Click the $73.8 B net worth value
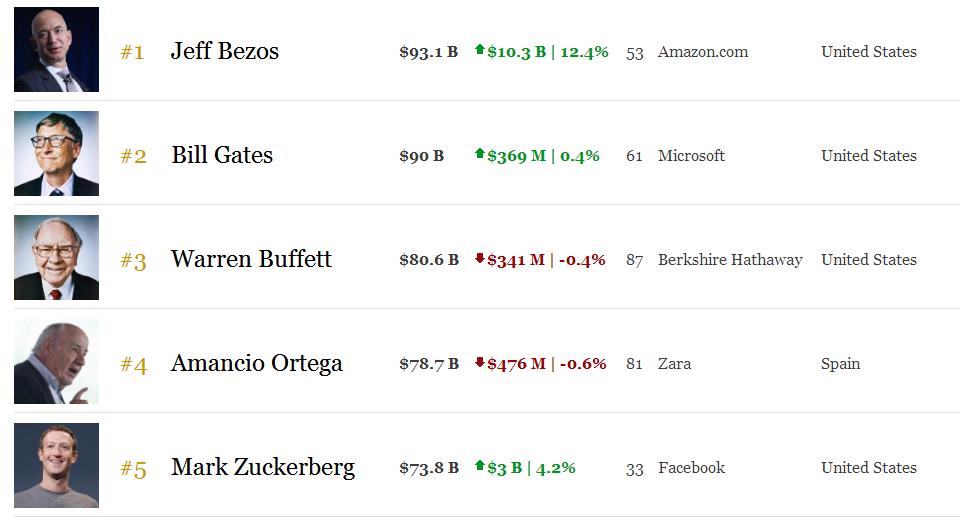This screenshot has height=517, width=960. coord(428,467)
